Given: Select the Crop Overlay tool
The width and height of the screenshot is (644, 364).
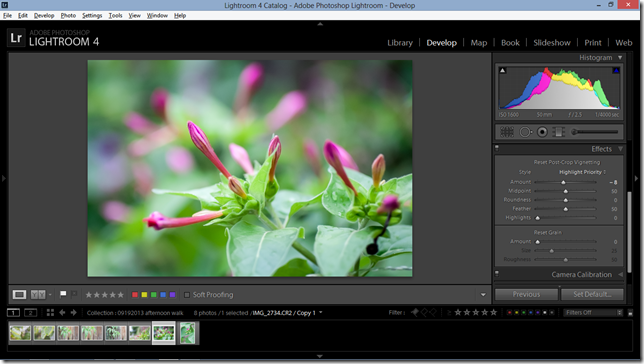Looking at the screenshot, I should tap(506, 132).
